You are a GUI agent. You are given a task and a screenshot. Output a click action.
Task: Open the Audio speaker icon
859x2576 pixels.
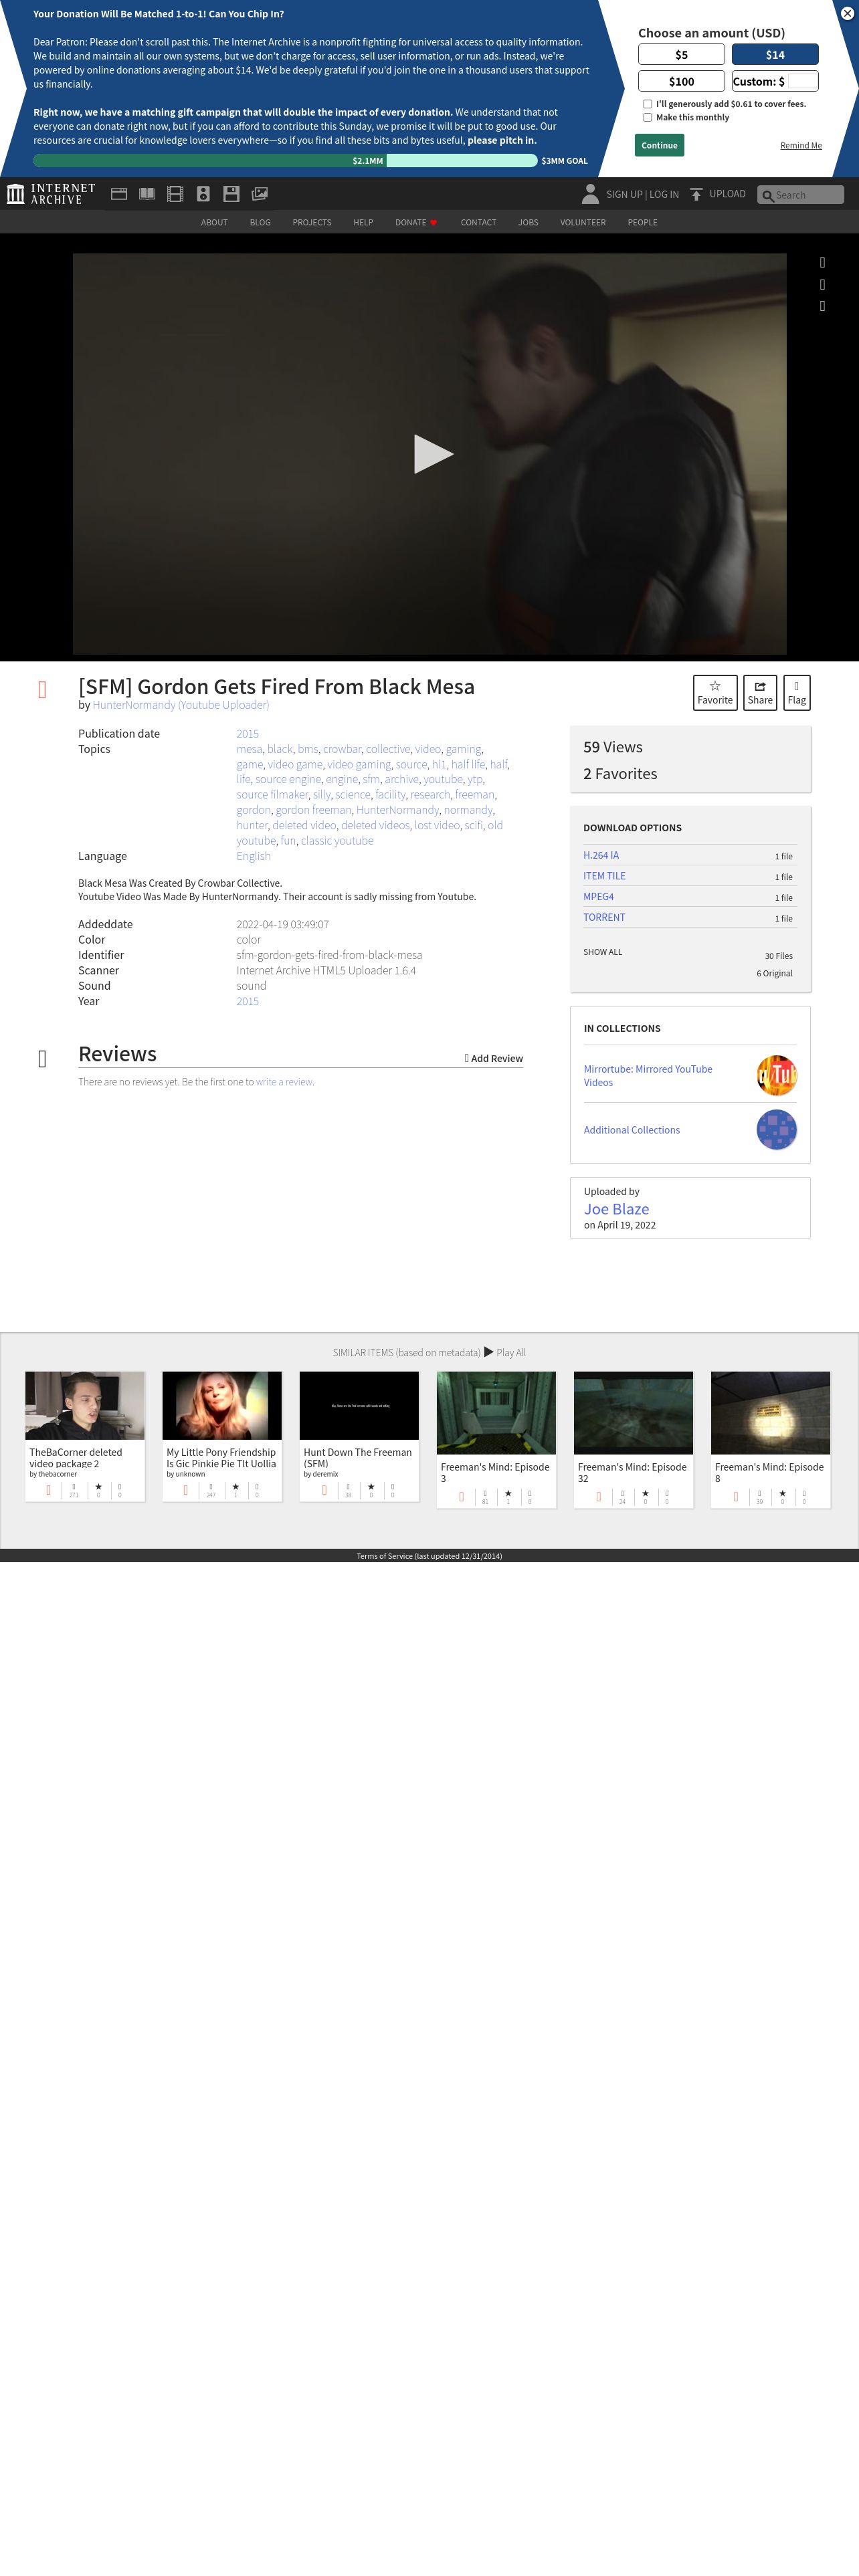203,194
